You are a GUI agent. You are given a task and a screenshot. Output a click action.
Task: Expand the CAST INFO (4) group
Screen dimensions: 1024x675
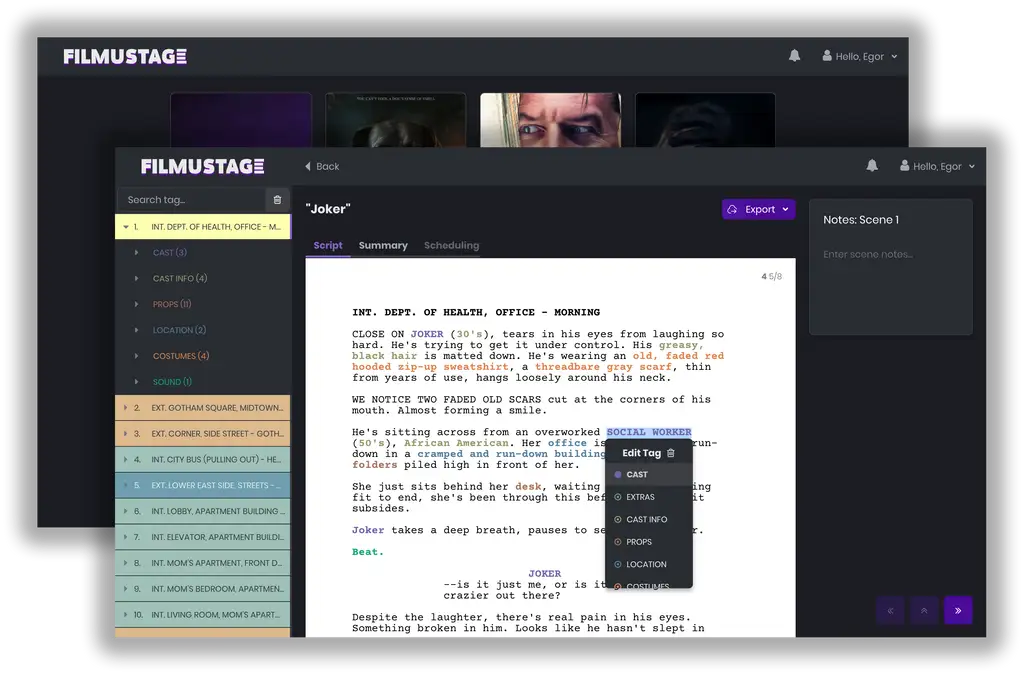pos(136,278)
